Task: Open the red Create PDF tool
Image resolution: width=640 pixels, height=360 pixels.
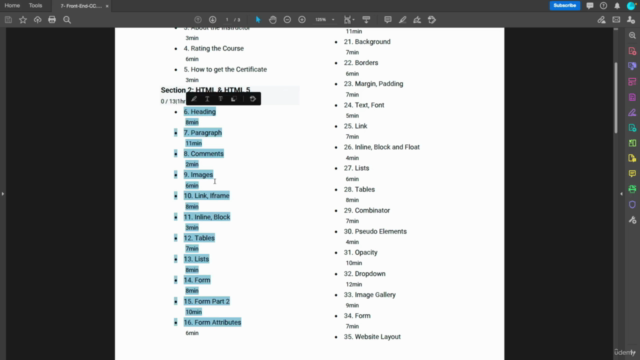Action: tap(632, 51)
